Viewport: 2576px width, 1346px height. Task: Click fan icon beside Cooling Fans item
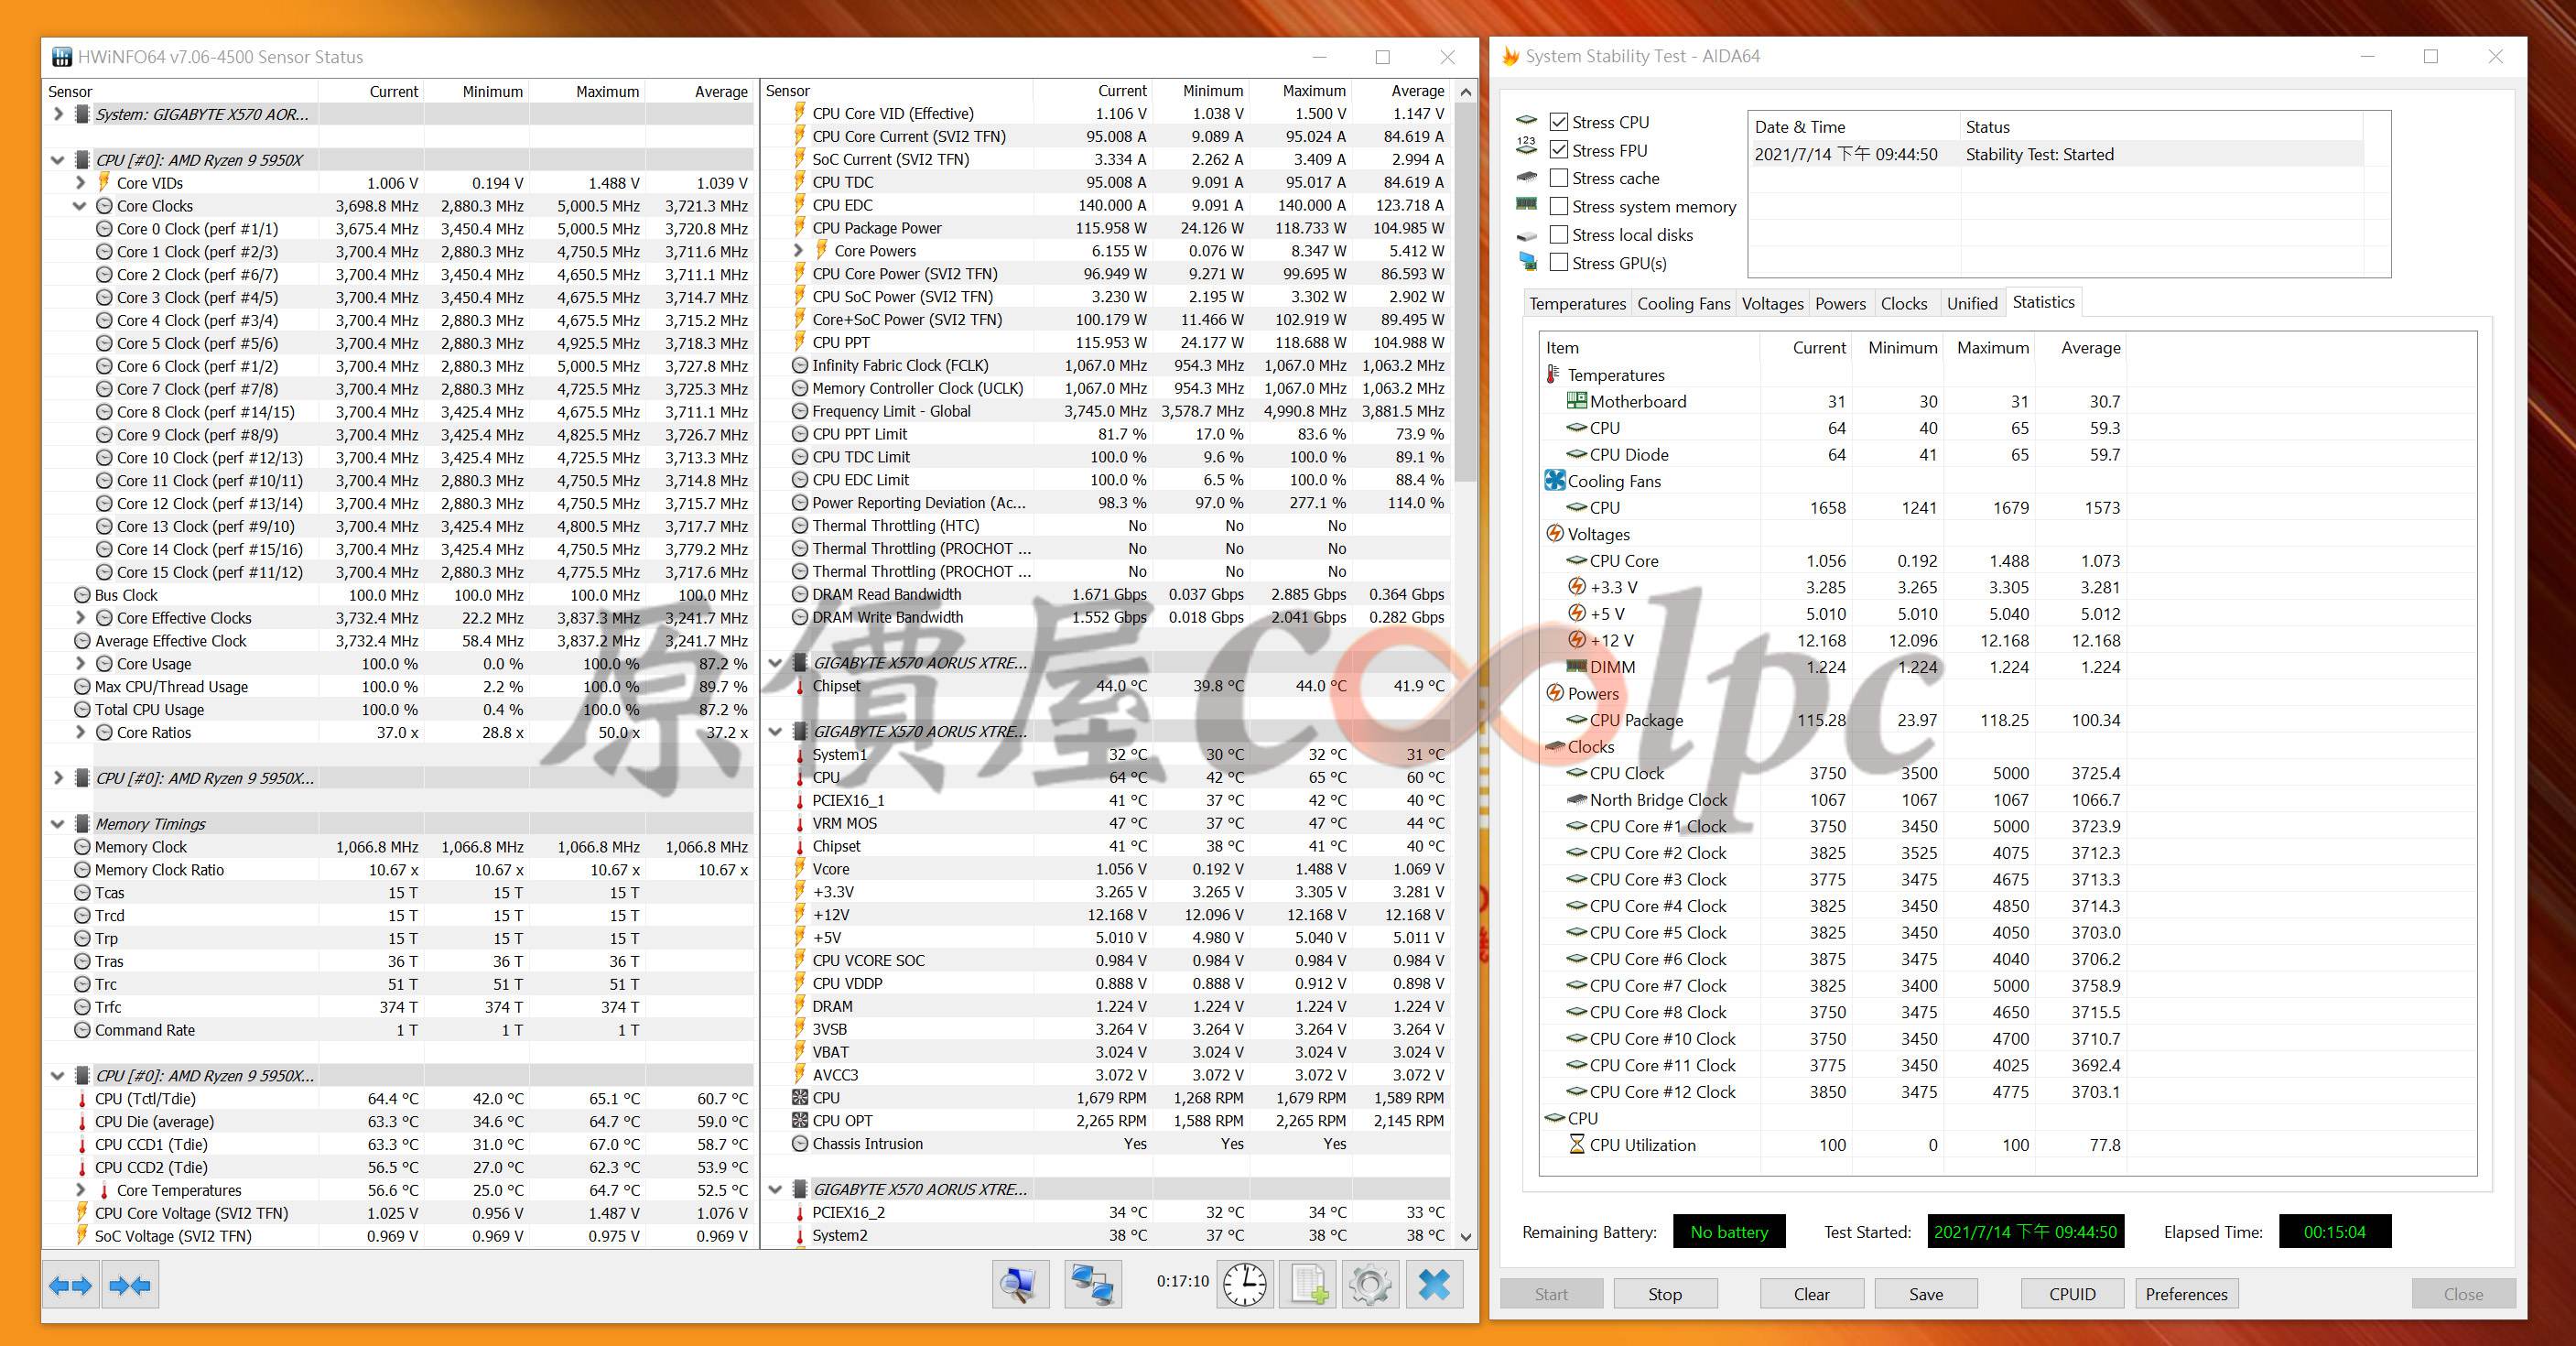point(1555,481)
